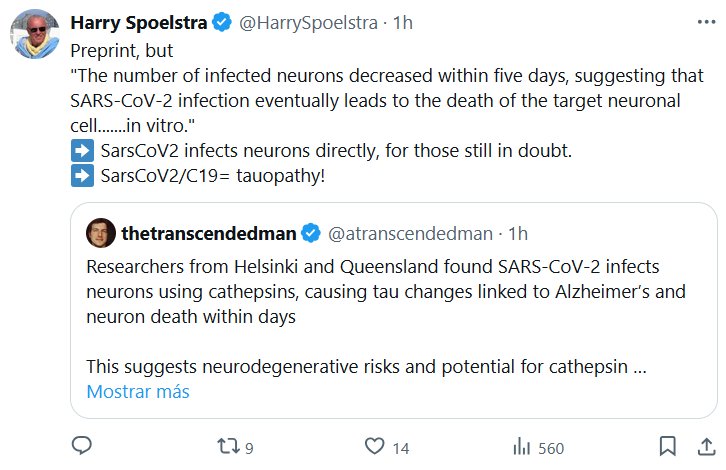This screenshot has height=470, width=726.
Task: Click the quoted tweet's 1h timestamp
Action: tap(518, 233)
